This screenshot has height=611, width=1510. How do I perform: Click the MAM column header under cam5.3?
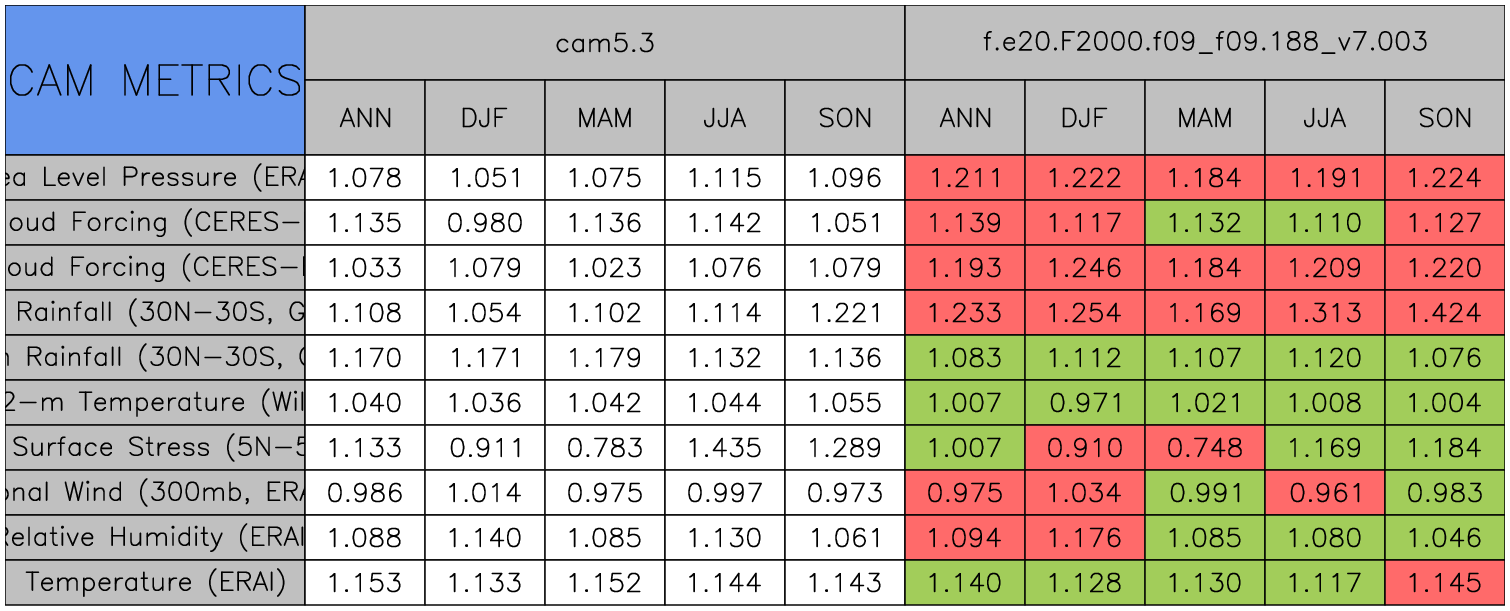pyautogui.click(x=605, y=118)
